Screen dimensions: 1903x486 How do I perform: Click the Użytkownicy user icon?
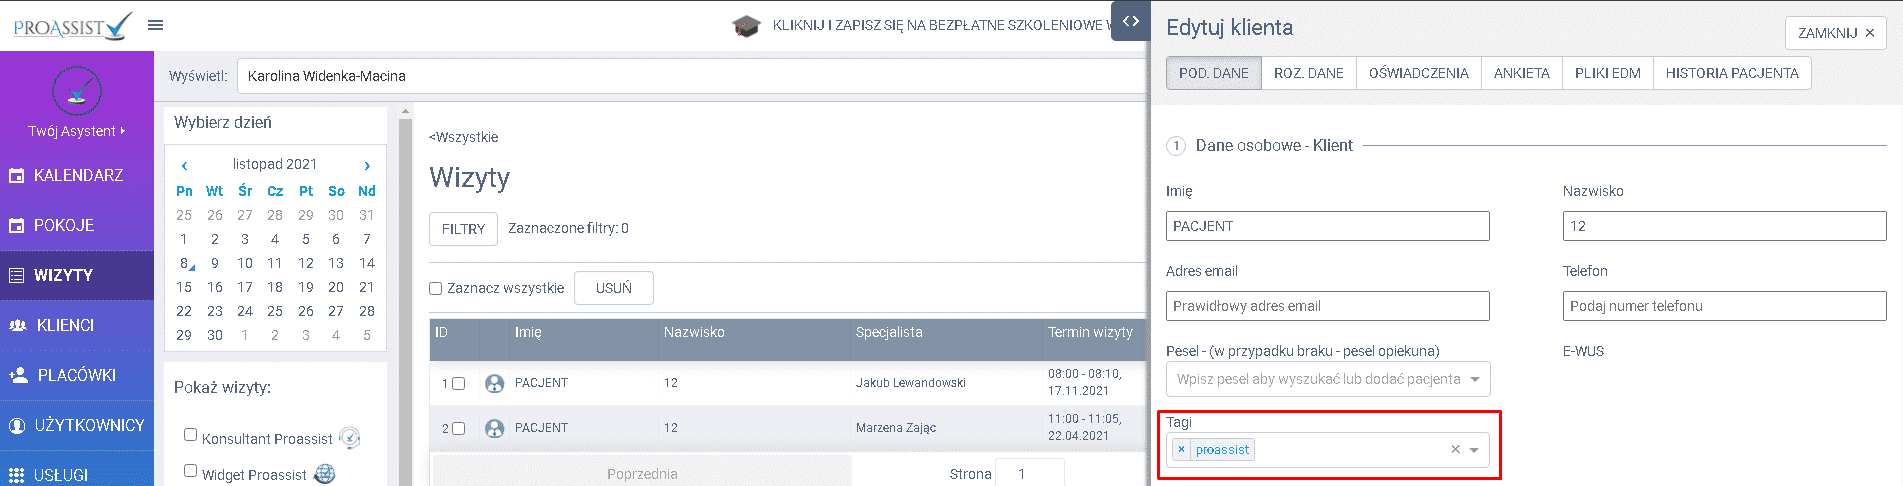coord(17,426)
